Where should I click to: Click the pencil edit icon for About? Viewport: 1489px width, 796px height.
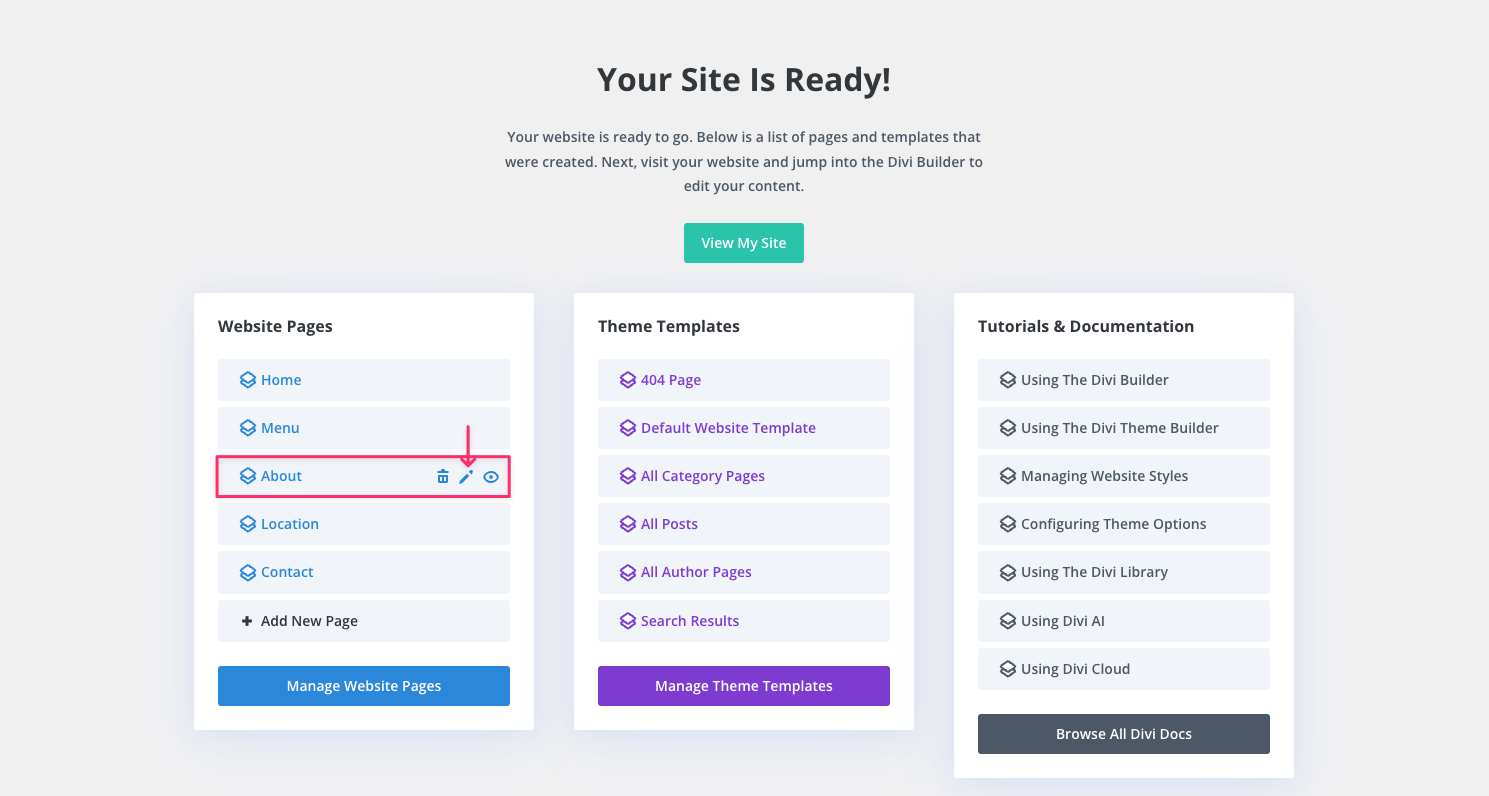click(x=466, y=477)
